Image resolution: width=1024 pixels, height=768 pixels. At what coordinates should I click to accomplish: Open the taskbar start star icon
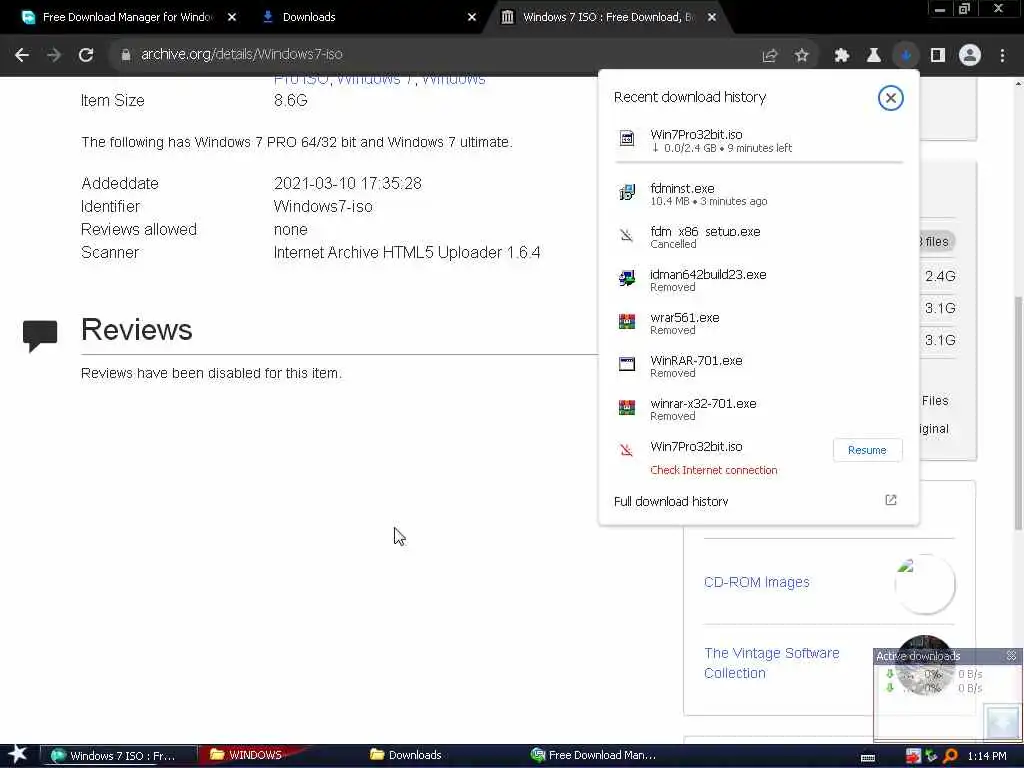(x=17, y=754)
